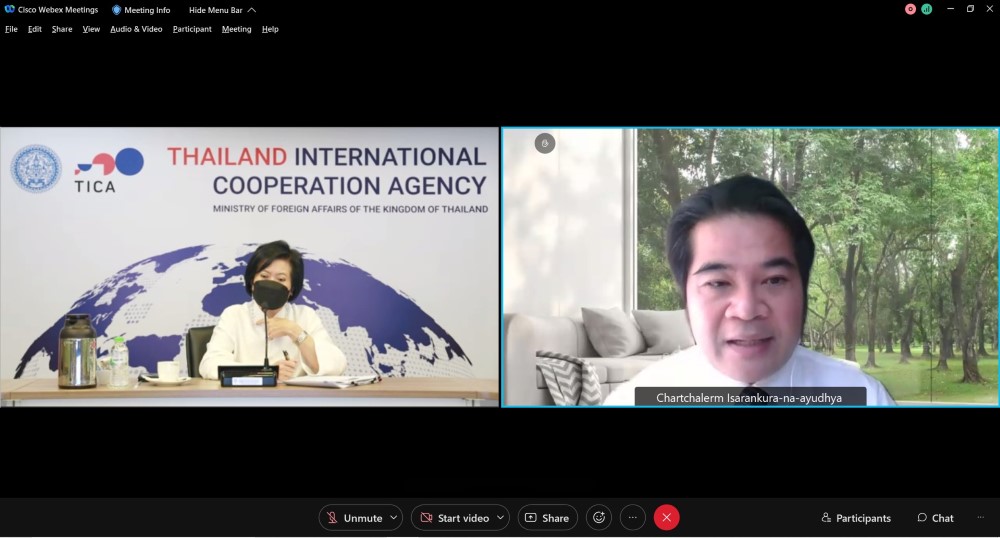Collapse menu bar with Hide Menu Bar
Screen dimensions: 1000x538
pos(222,10)
